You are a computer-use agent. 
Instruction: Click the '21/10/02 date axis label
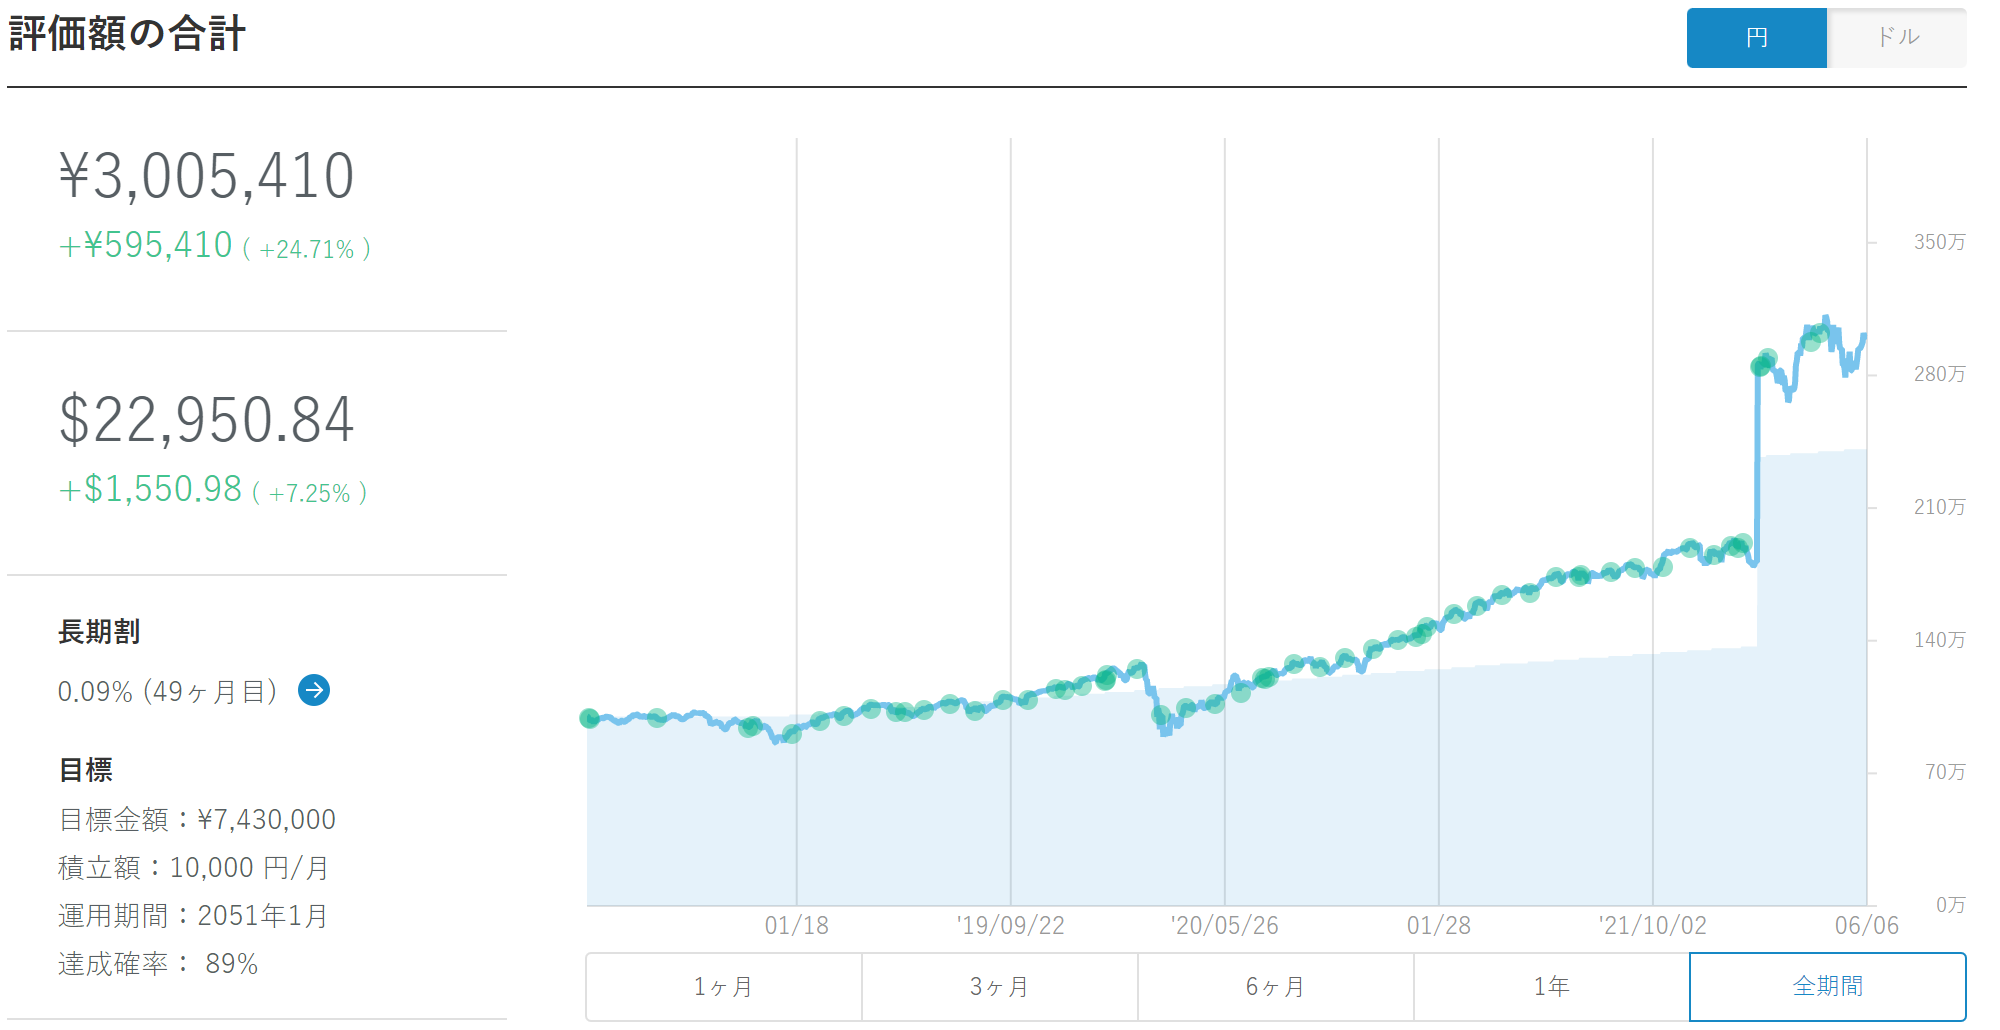[1652, 925]
